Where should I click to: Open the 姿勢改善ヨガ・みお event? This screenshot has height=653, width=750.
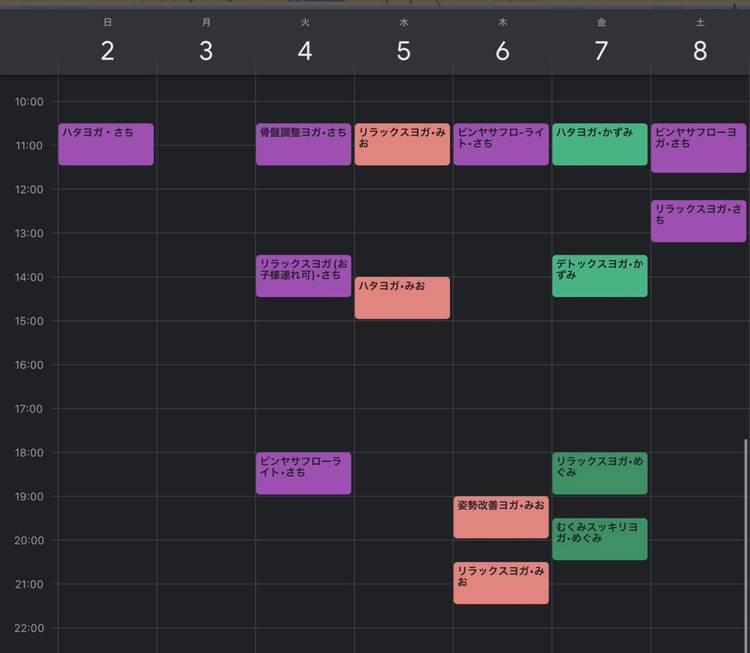point(501,517)
